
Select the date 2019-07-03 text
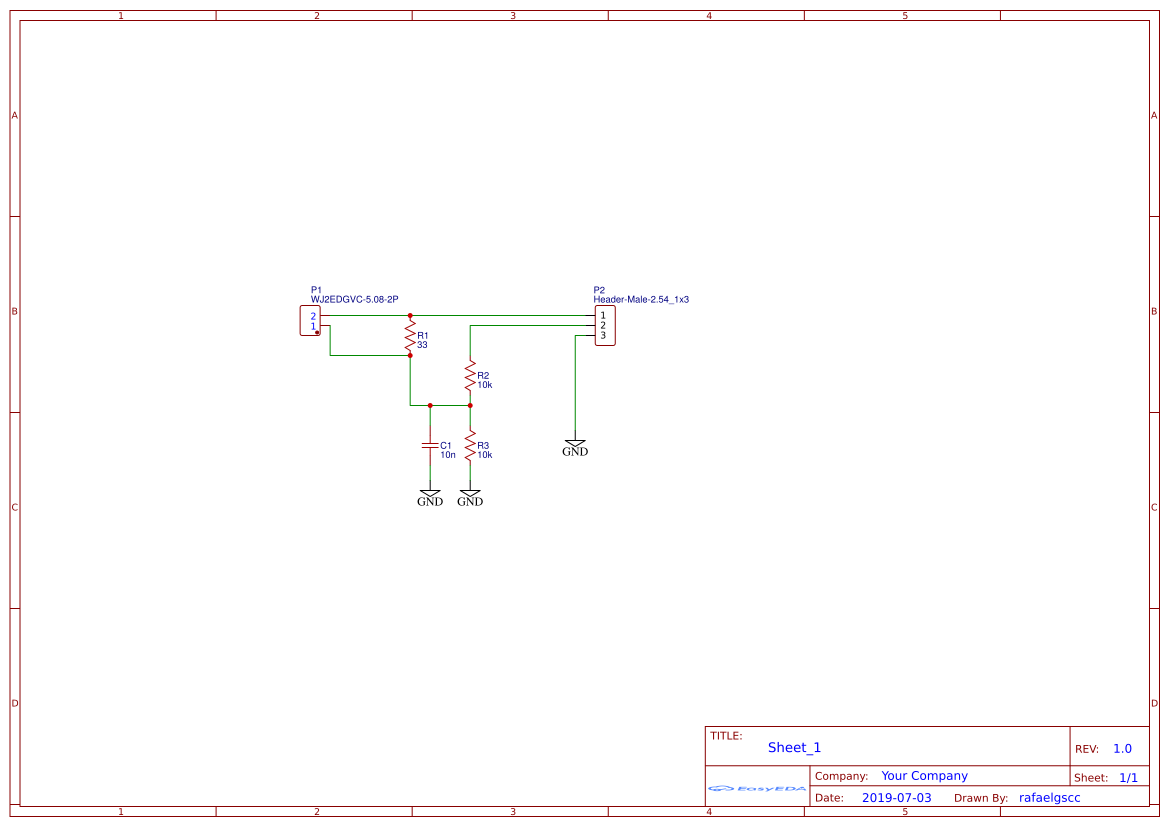896,797
